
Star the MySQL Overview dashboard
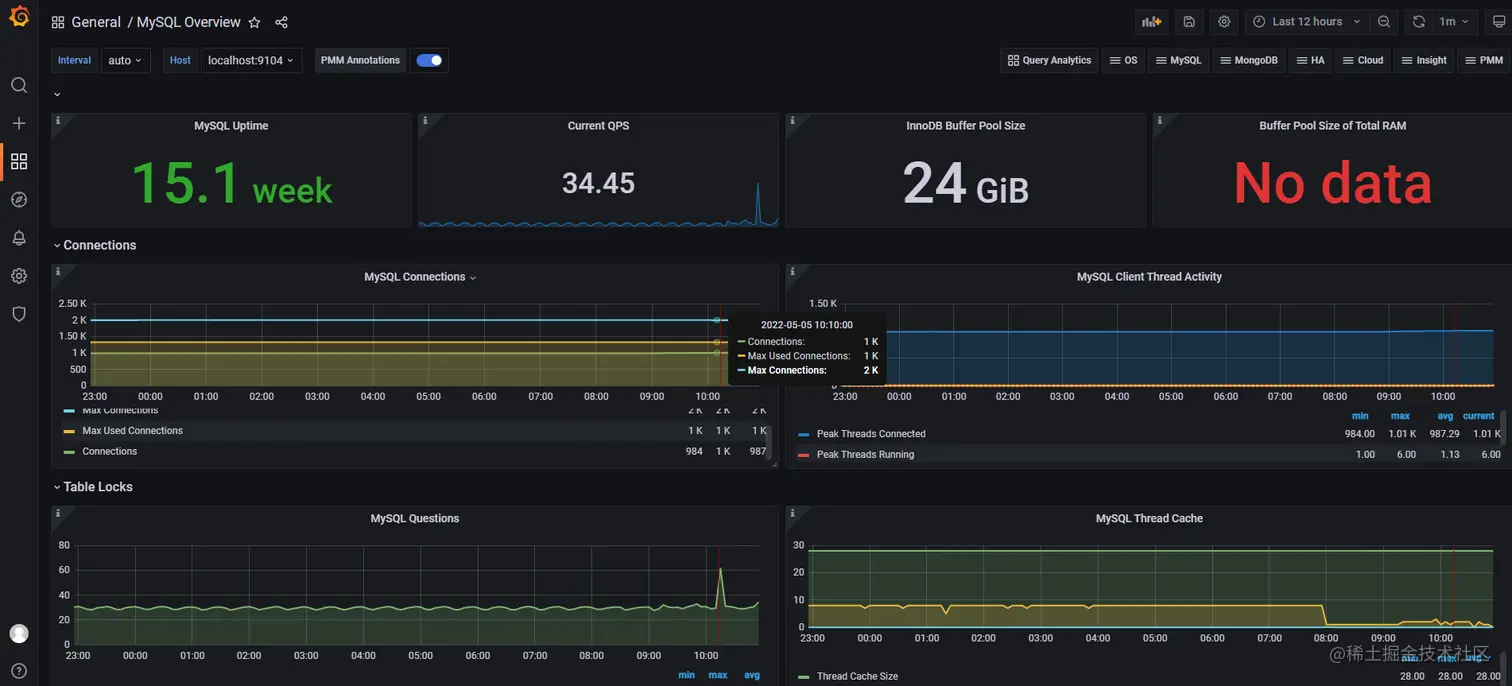[255, 22]
